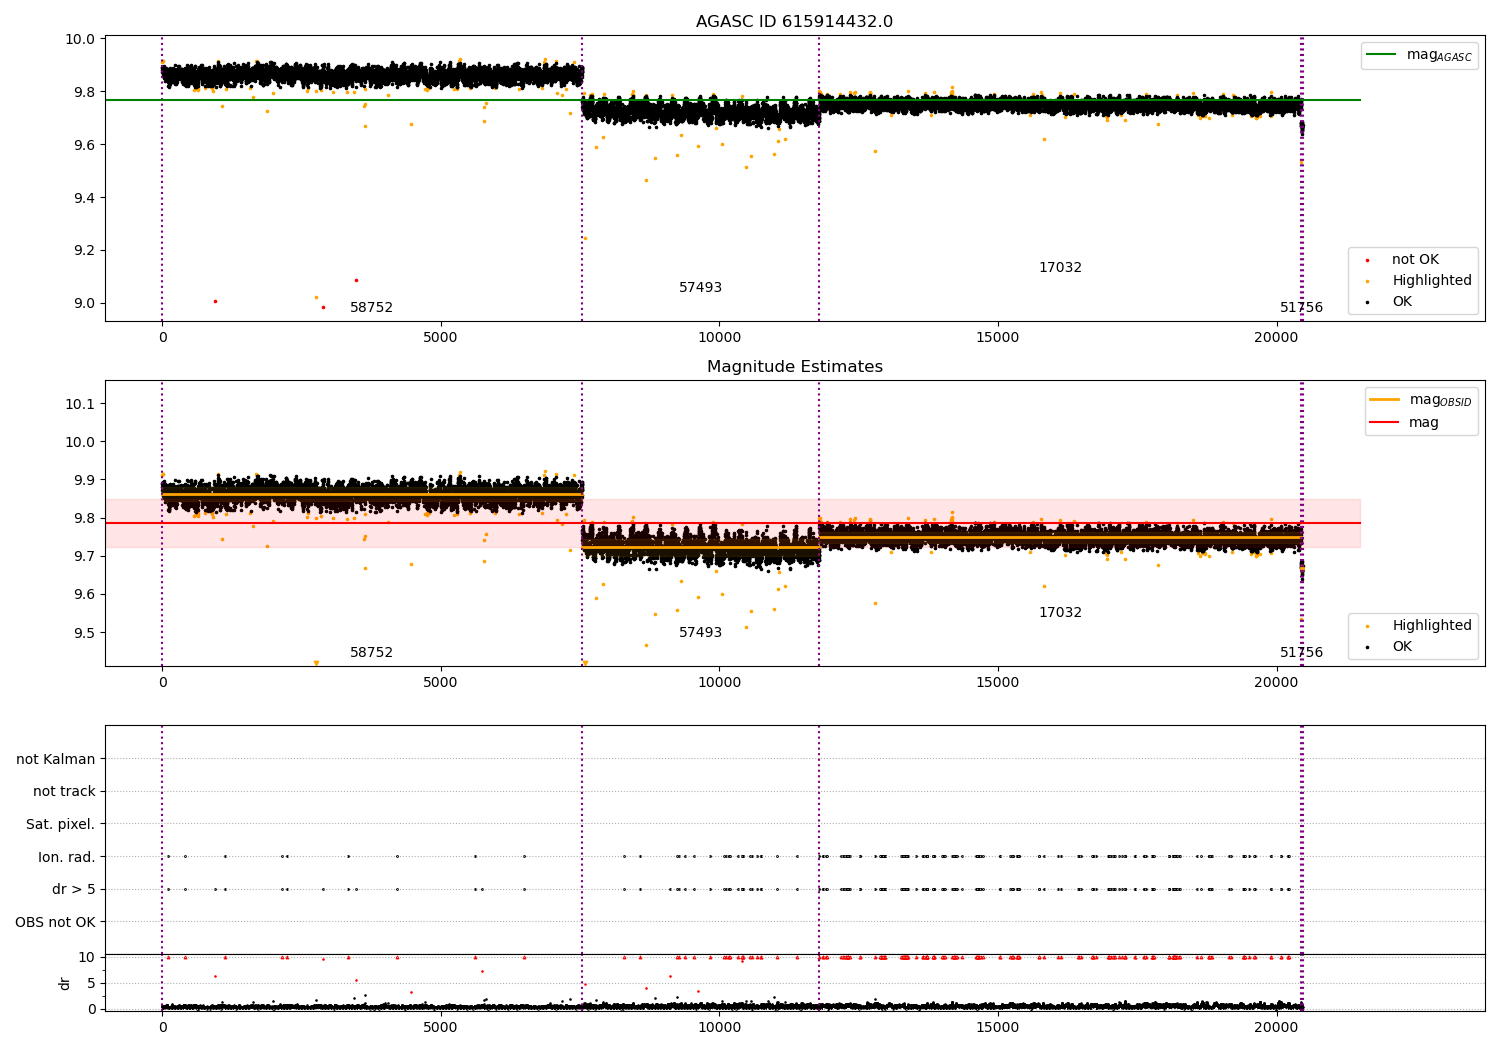
Task: Click obsid label "57493" in the AGASC ID plot
Action: [x=700, y=288]
